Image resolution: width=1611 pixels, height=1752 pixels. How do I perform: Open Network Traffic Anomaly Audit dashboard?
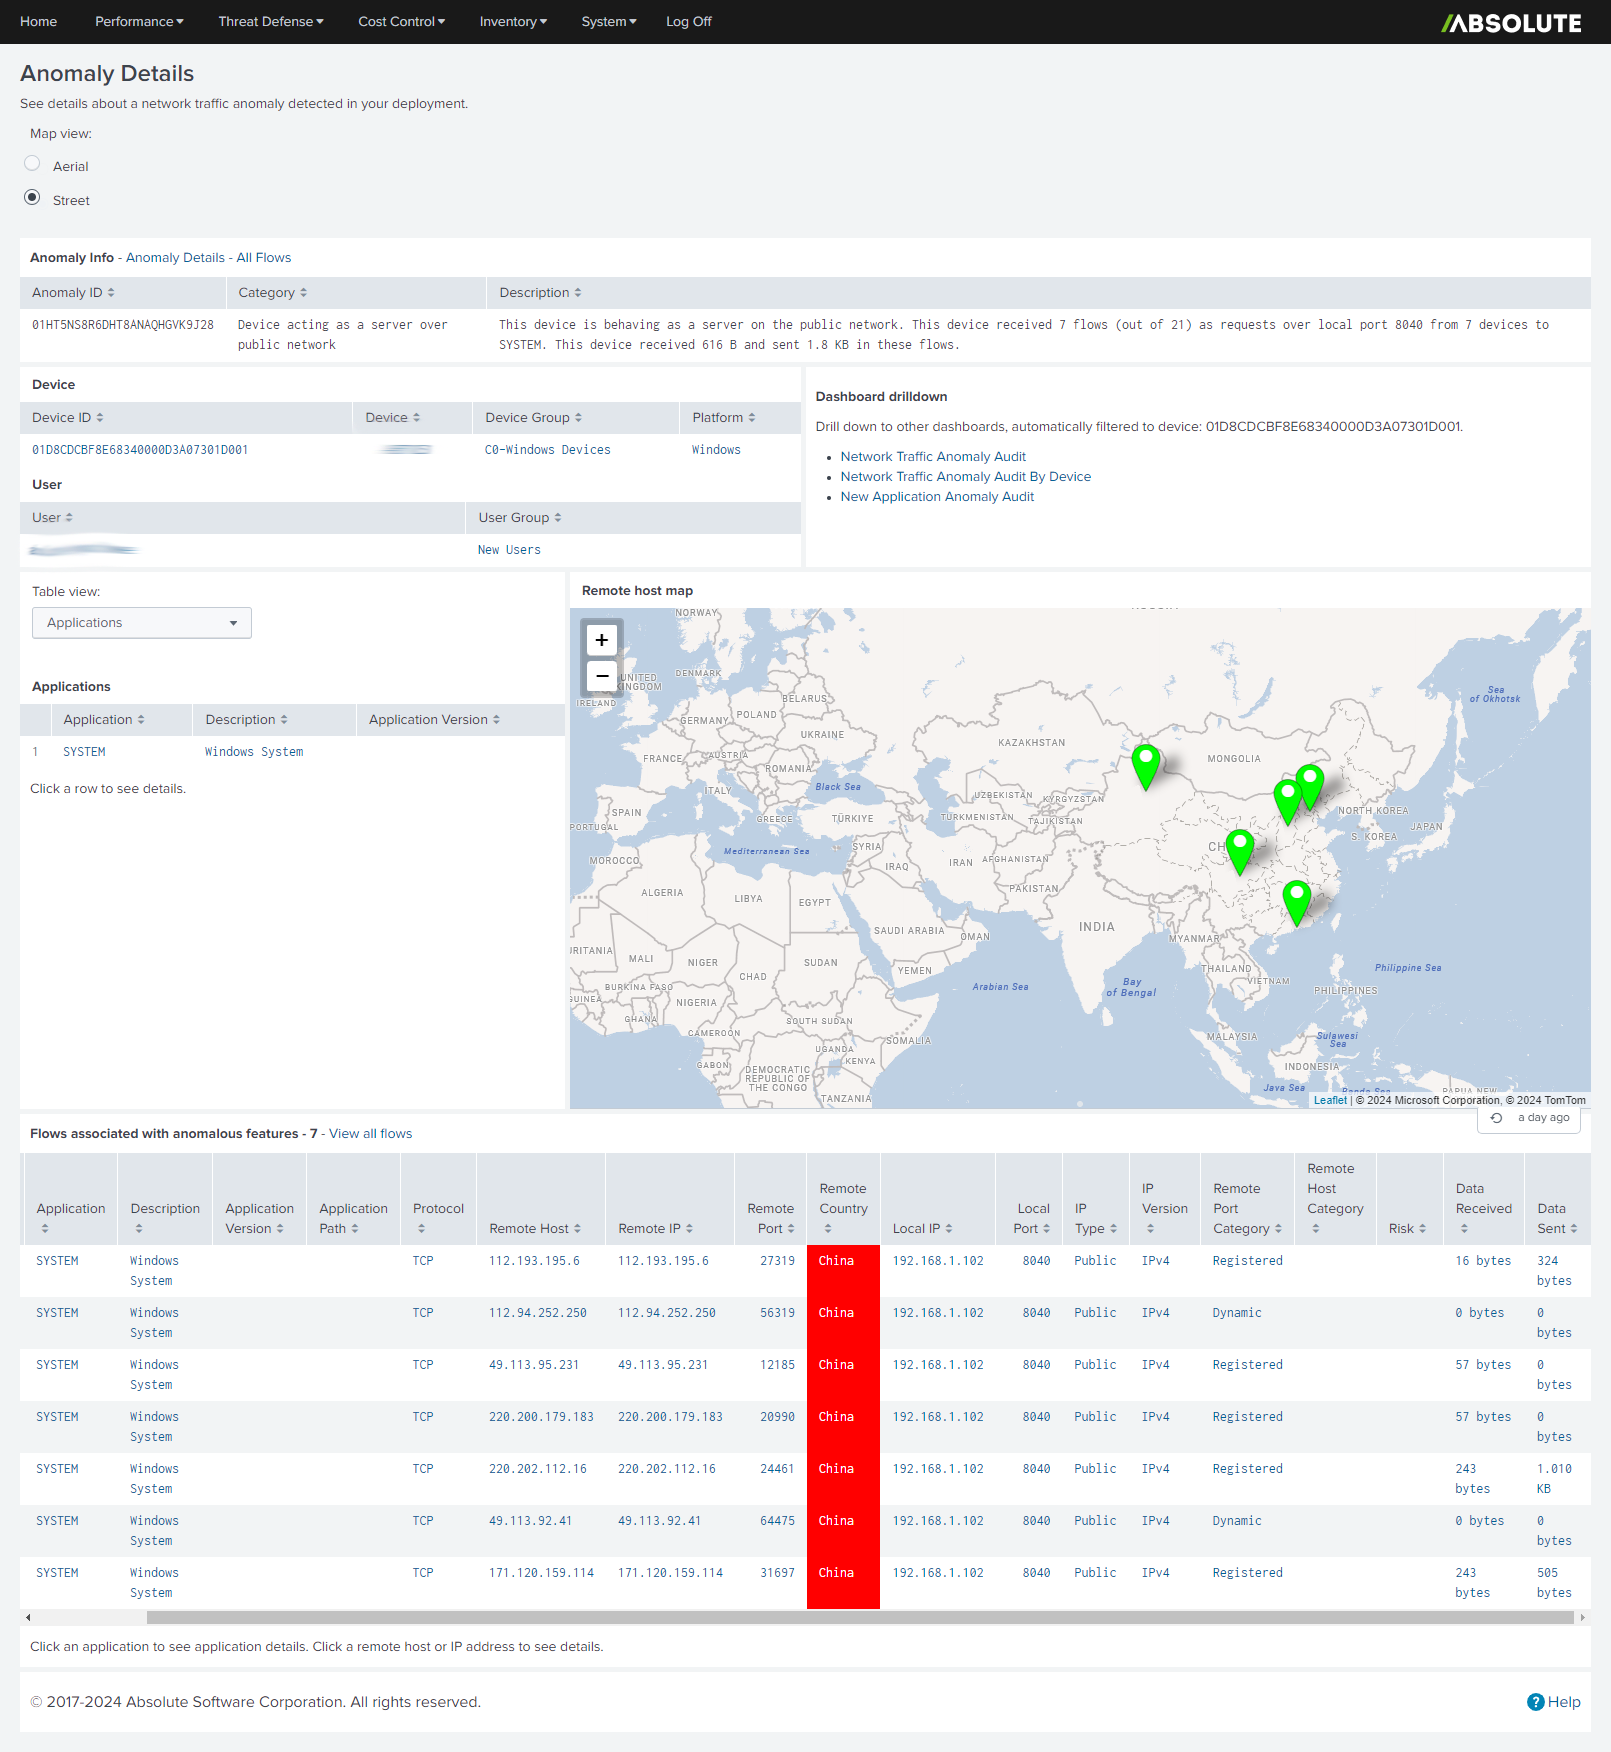[933, 457]
